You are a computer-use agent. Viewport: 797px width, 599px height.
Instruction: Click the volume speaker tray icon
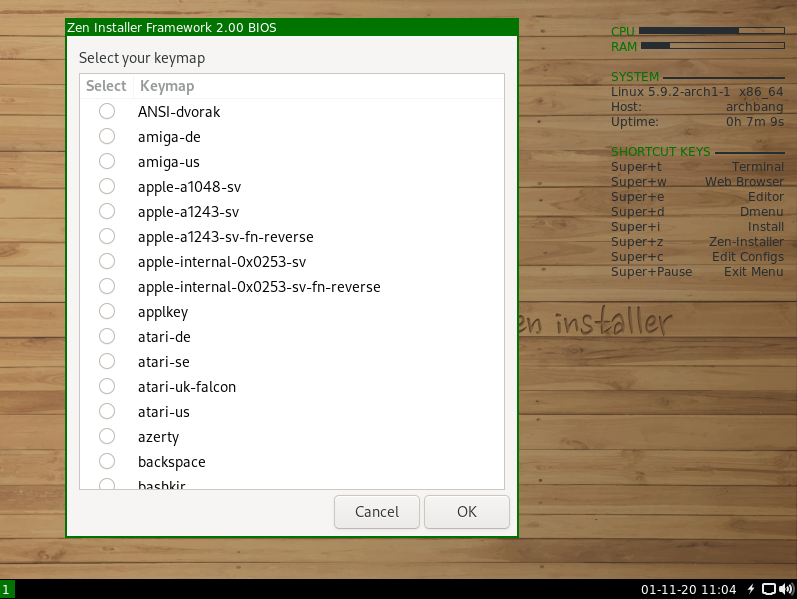(786, 589)
